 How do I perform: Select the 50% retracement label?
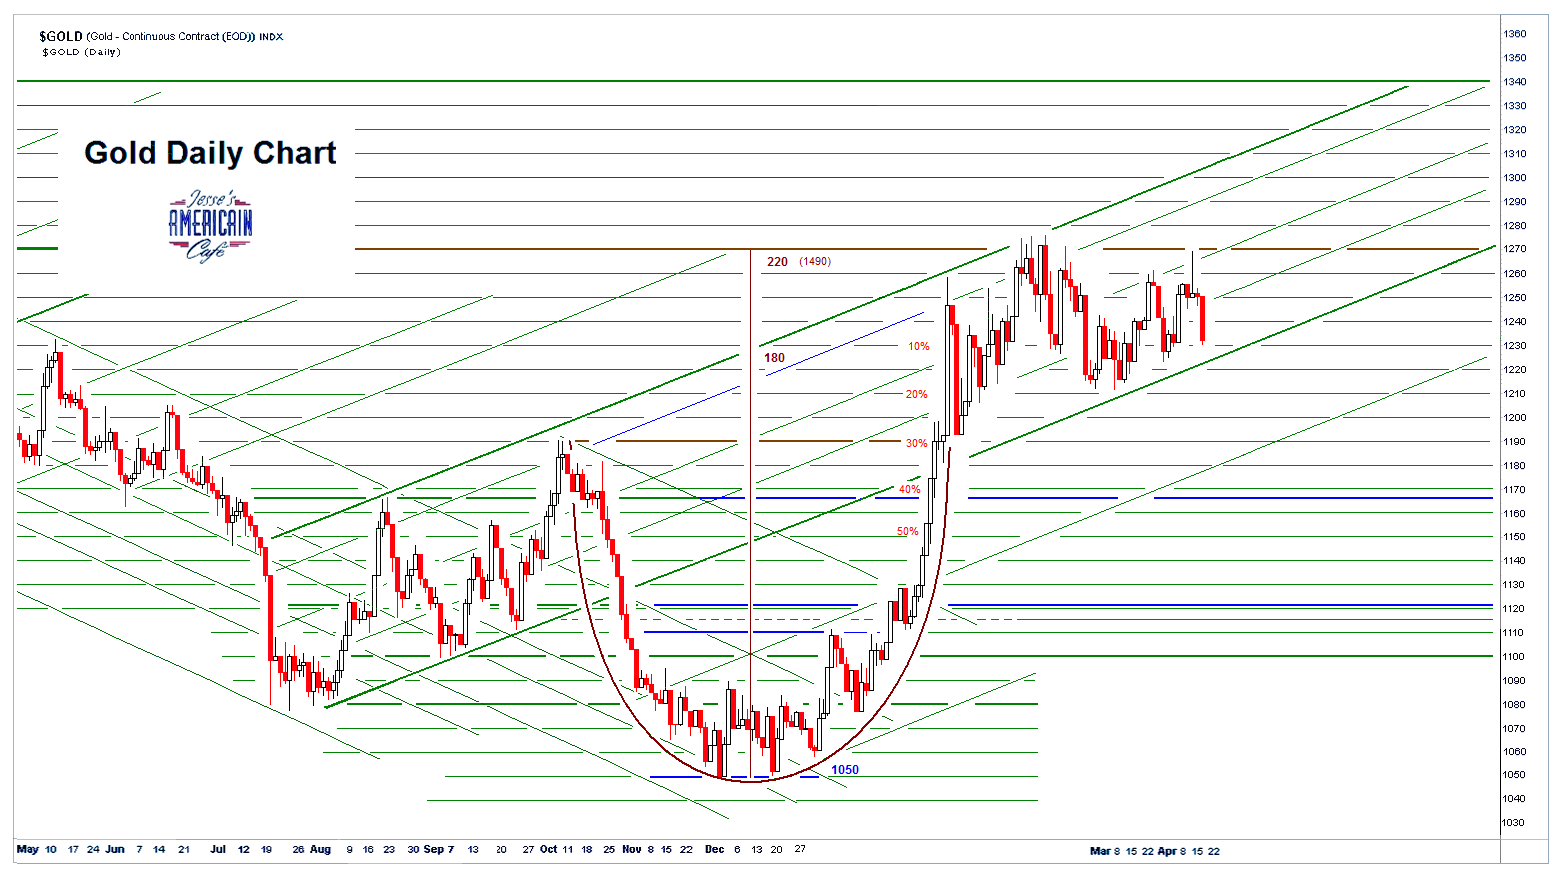[907, 531]
